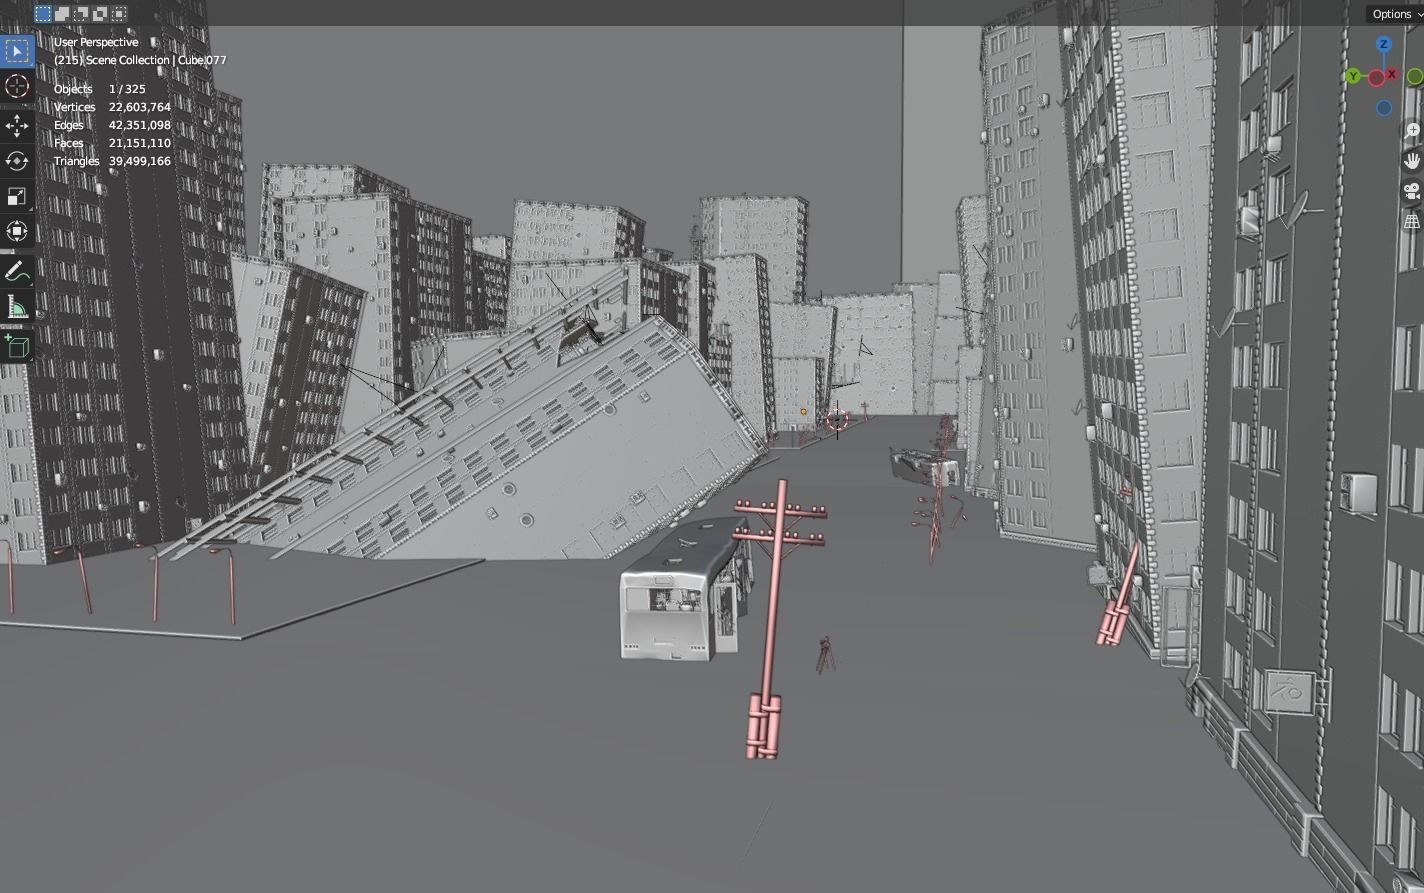Viewport: 1424px width, 893px height.
Task: Click the Zoom view magnifier button
Action: (x=1412, y=131)
